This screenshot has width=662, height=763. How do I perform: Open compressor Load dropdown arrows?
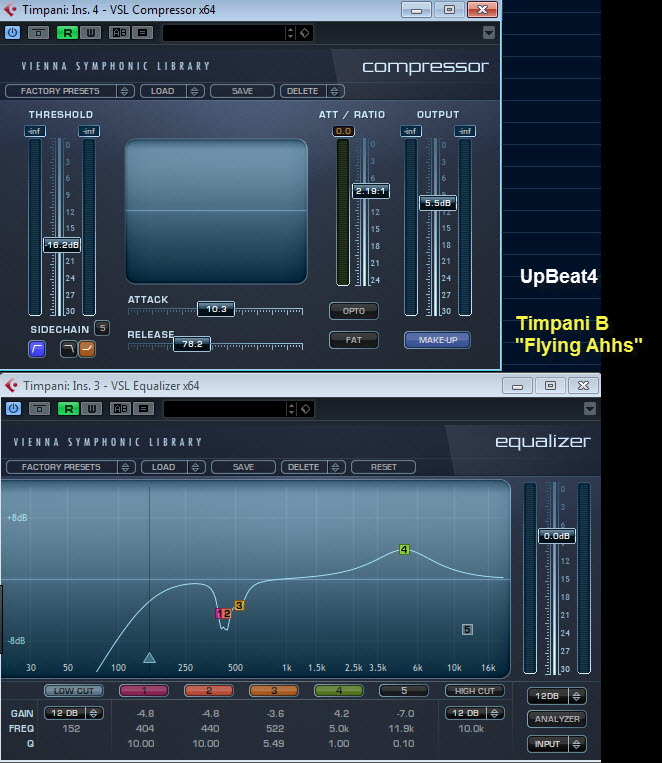[195, 91]
